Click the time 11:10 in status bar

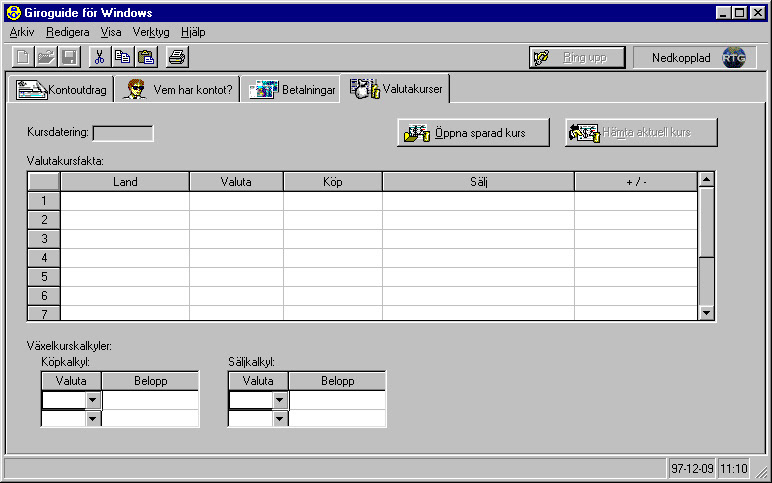coord(734,468)
